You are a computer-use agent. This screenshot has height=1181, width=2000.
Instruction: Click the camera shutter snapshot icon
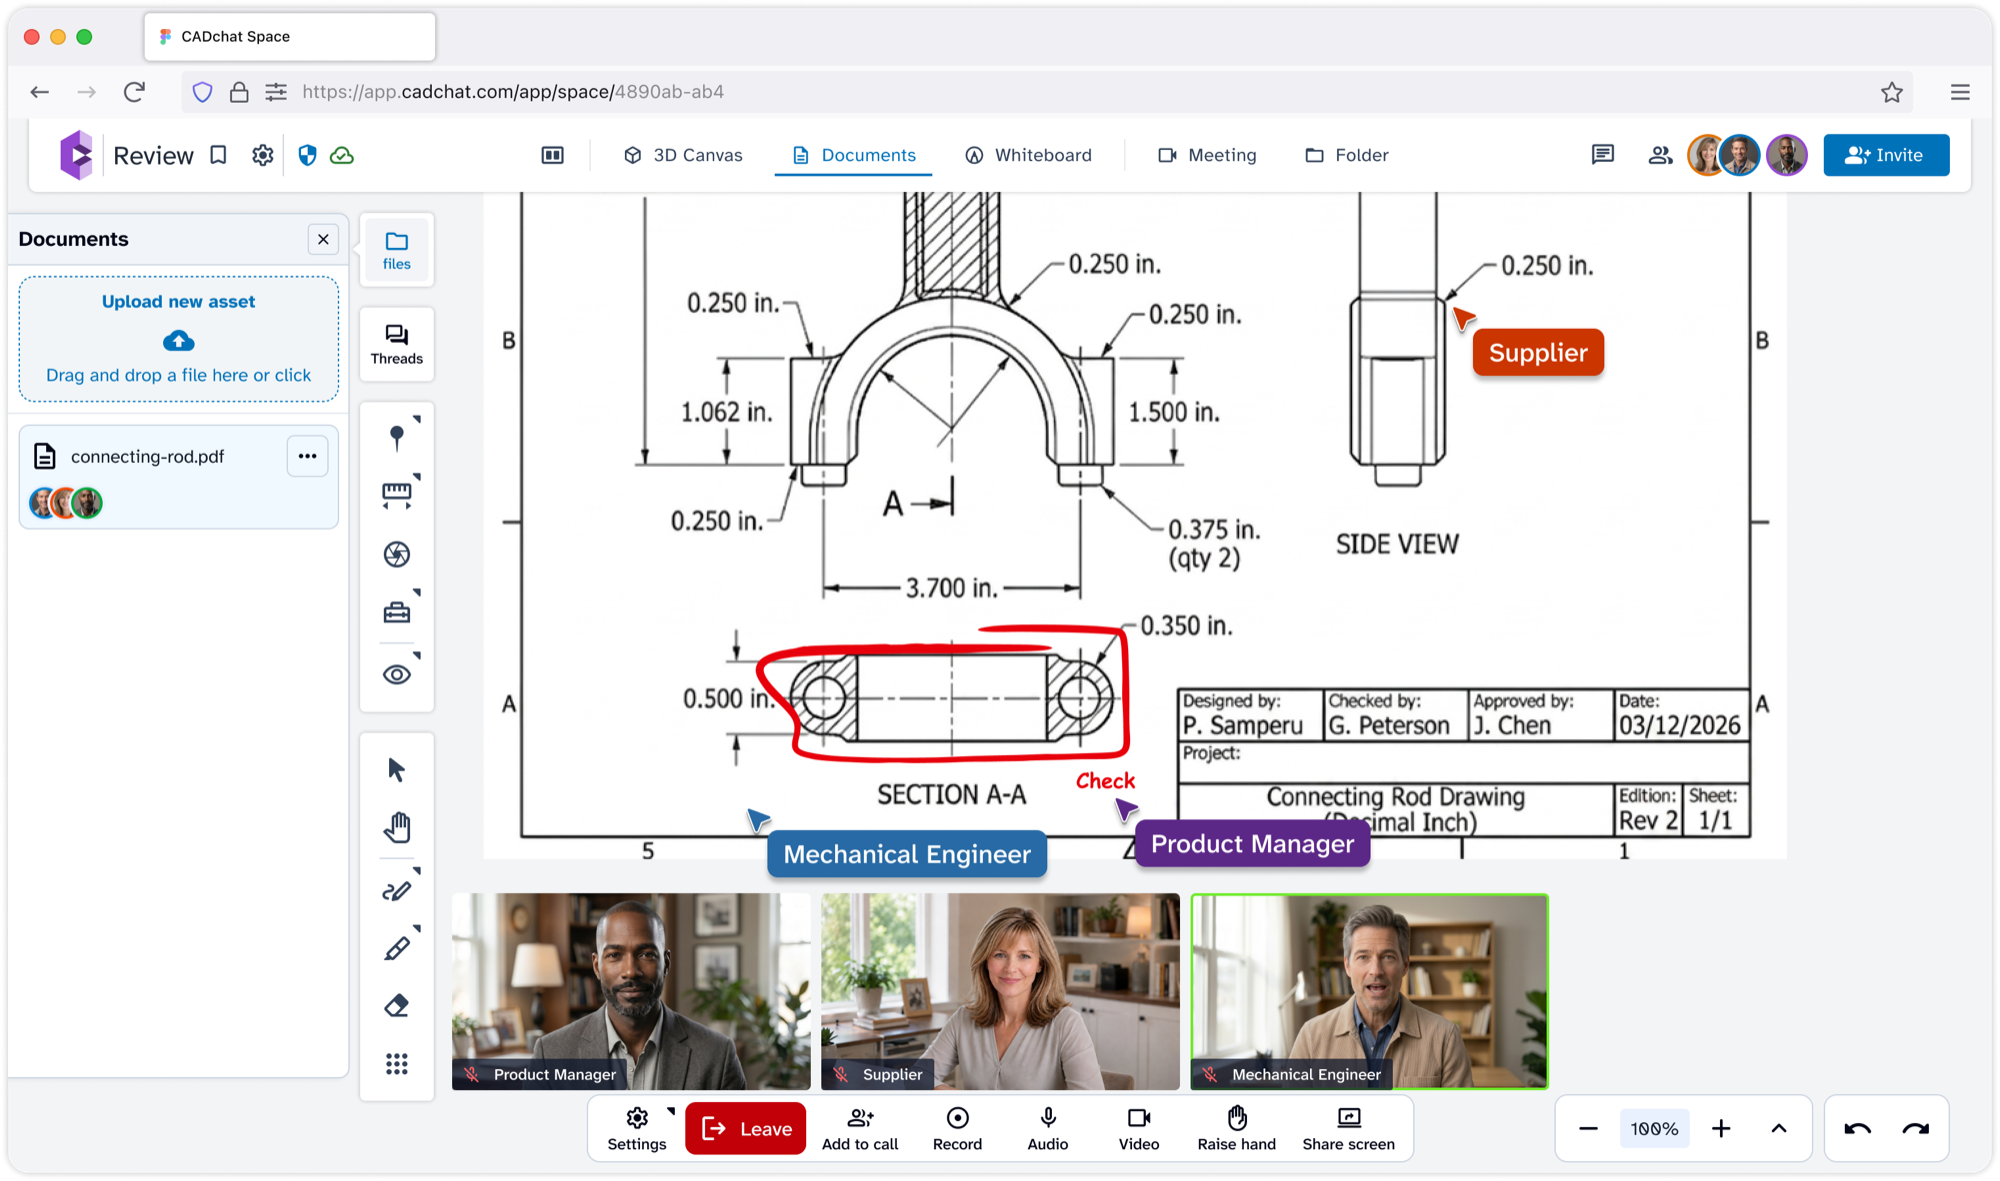(x=397, y=554)
